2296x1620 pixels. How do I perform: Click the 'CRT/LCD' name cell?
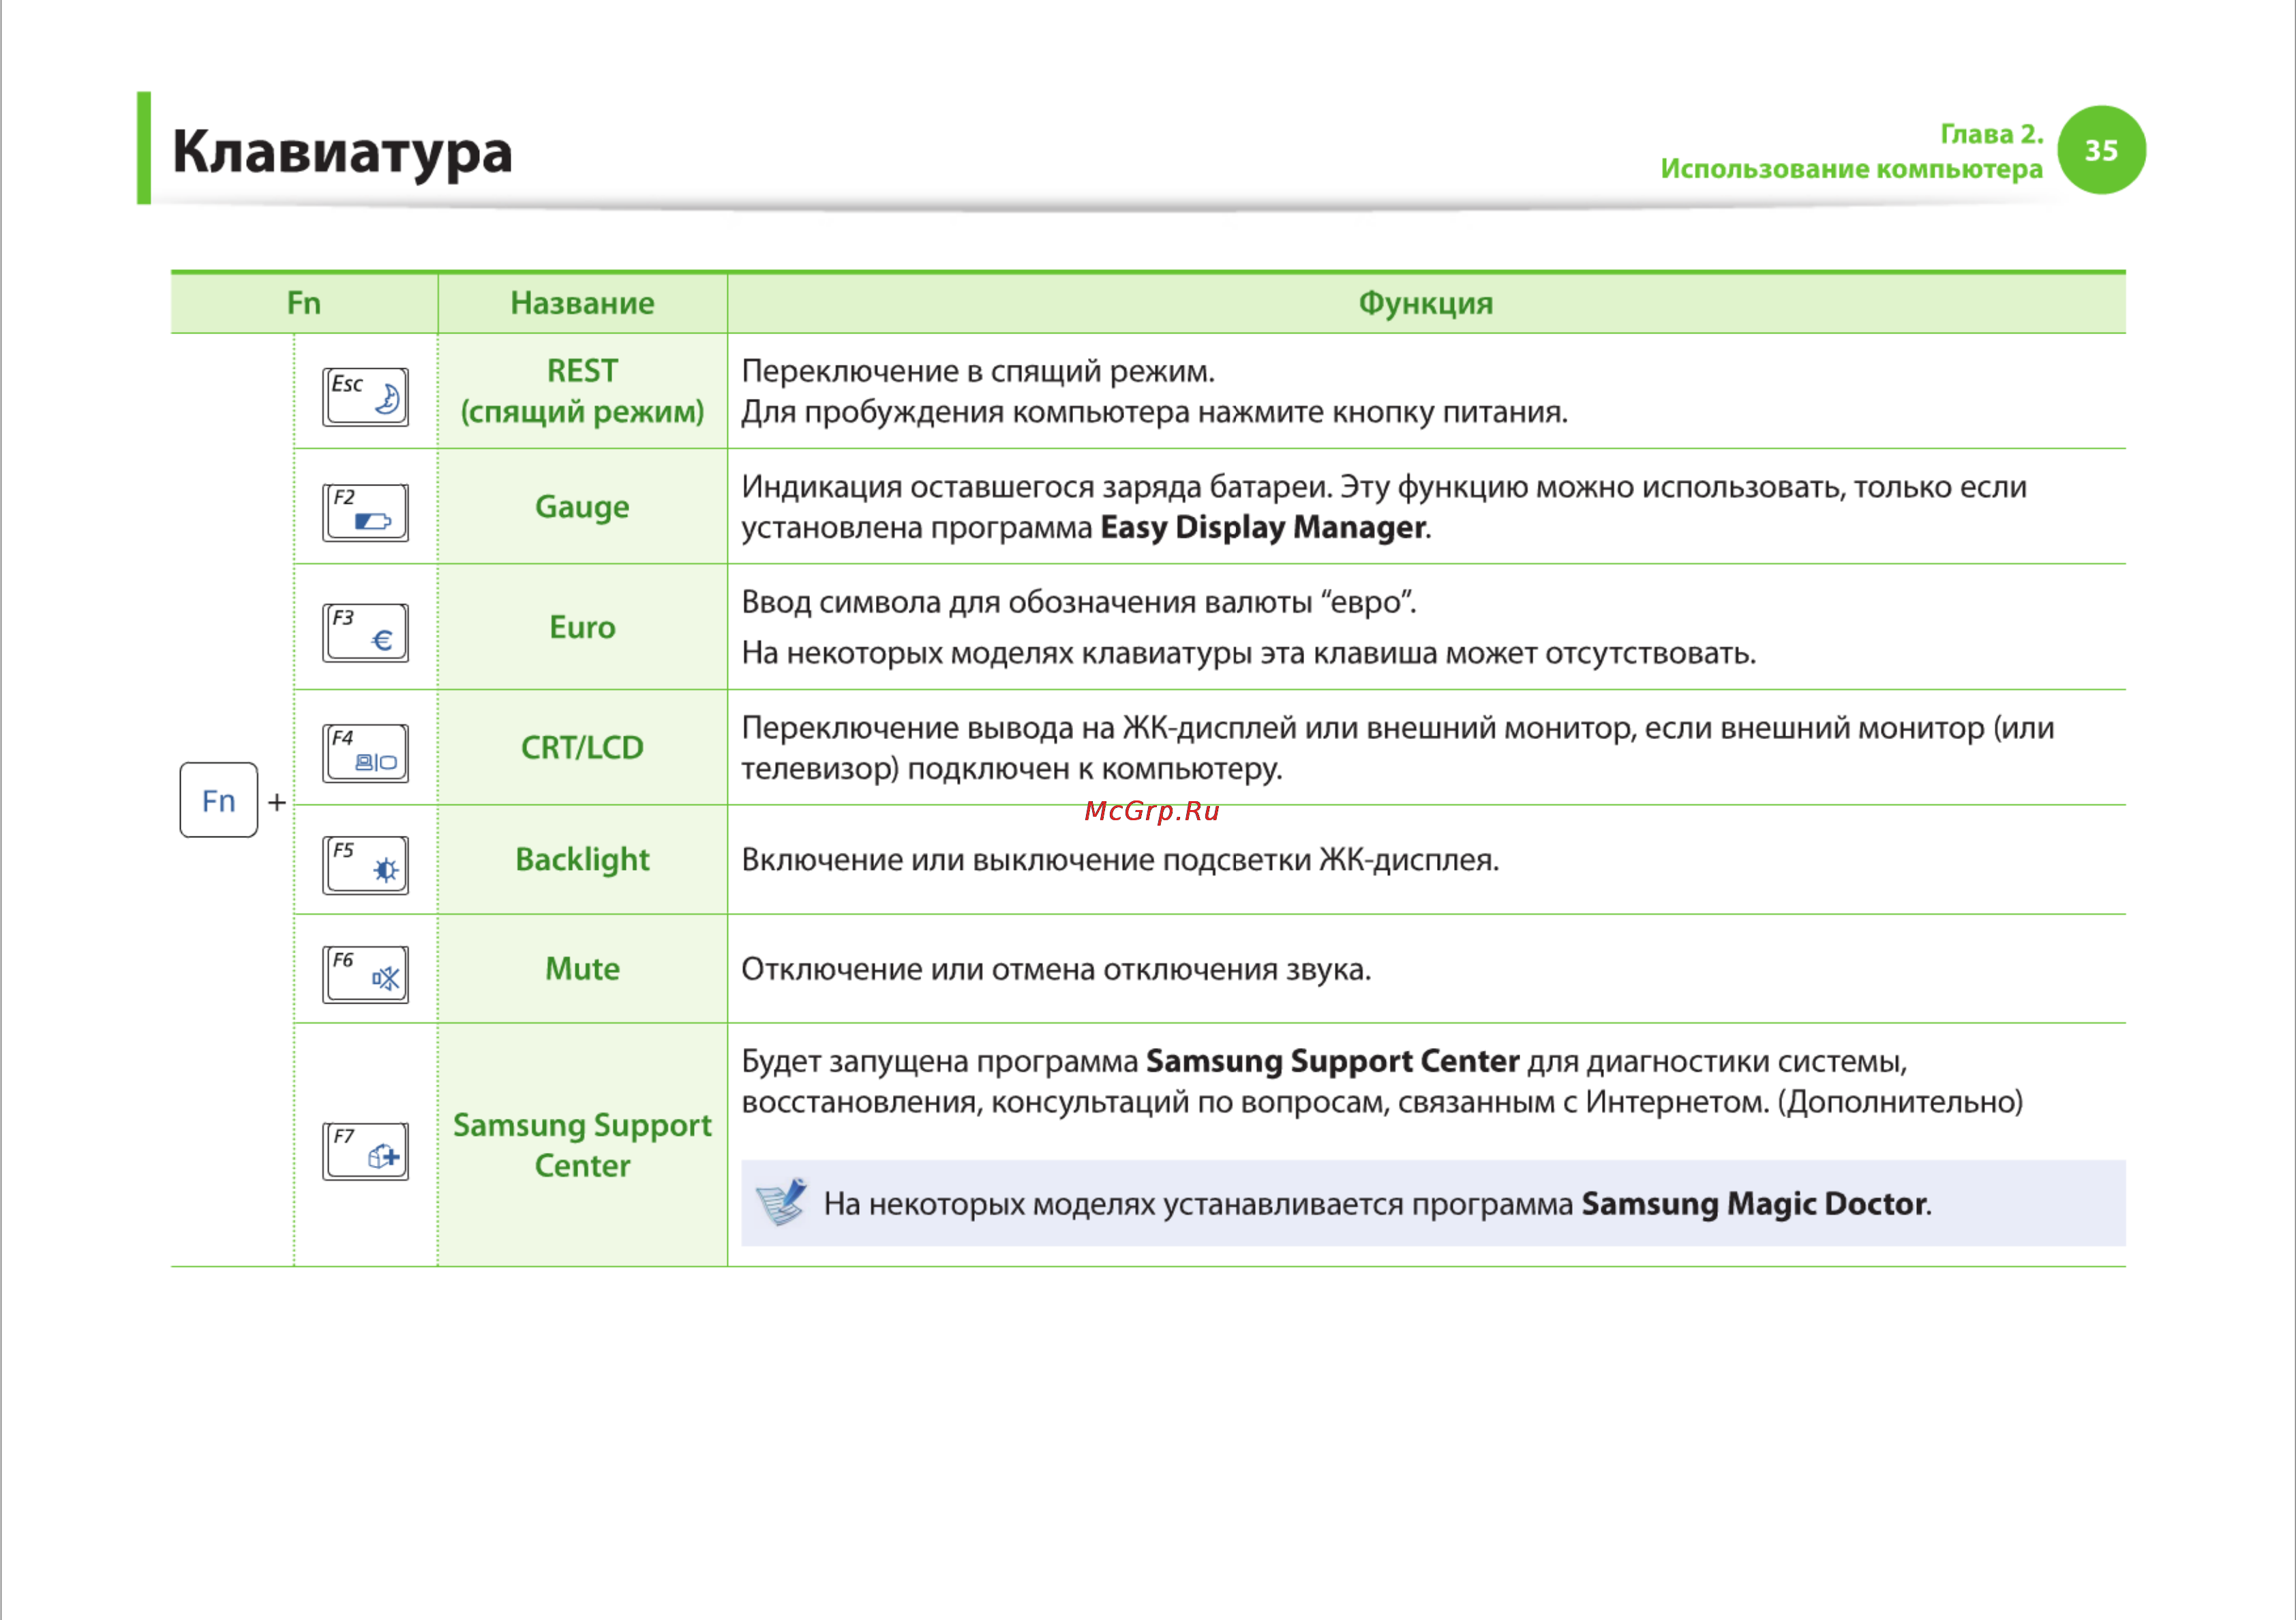[582, 747]
